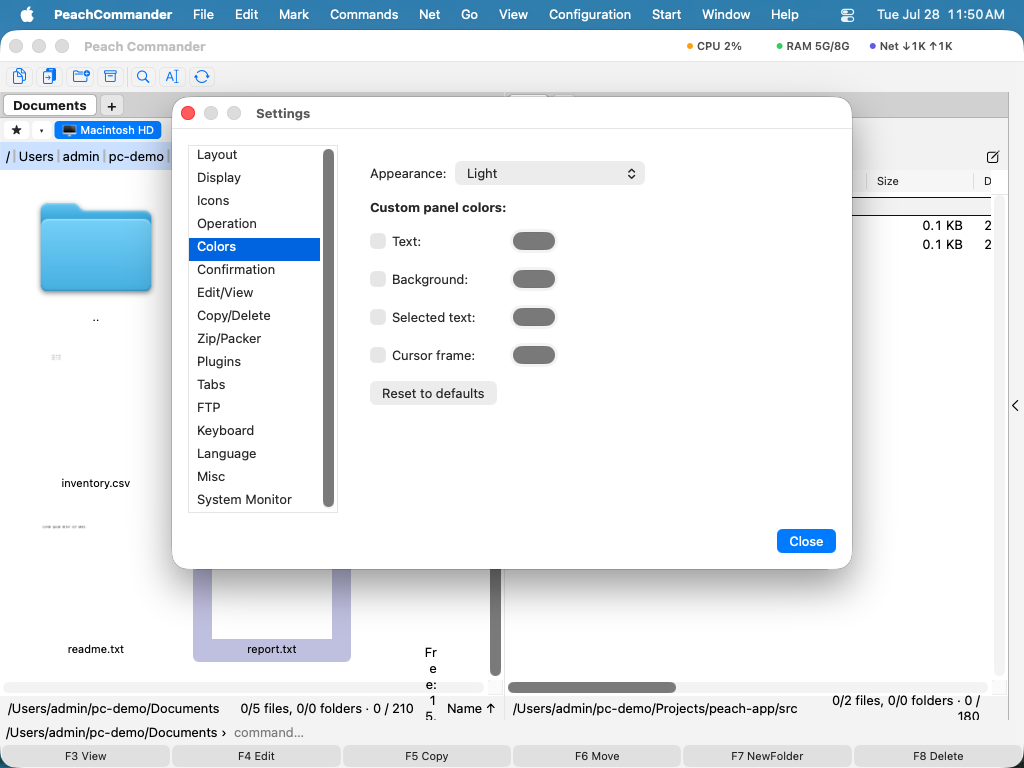Screen dimensions: 1024x768
Task: Pick the Background color swatch
Action: (534, 279)
